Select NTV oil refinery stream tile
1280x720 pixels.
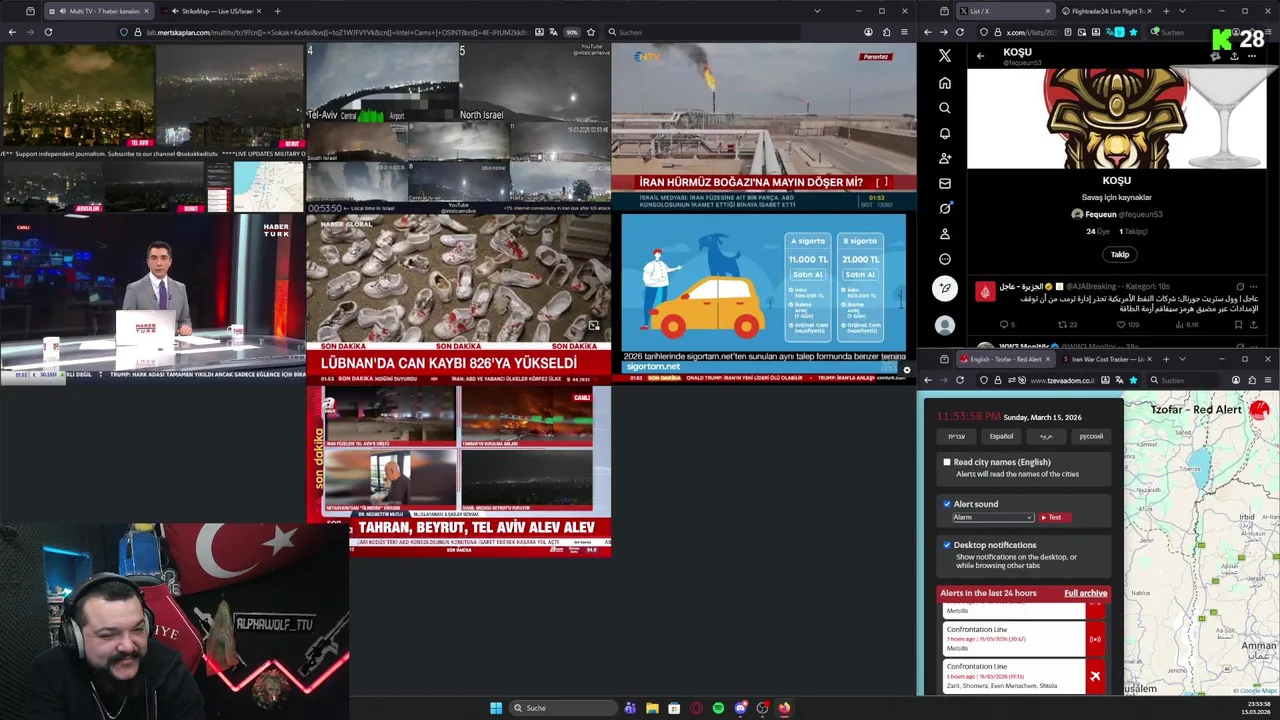point(764,126)
